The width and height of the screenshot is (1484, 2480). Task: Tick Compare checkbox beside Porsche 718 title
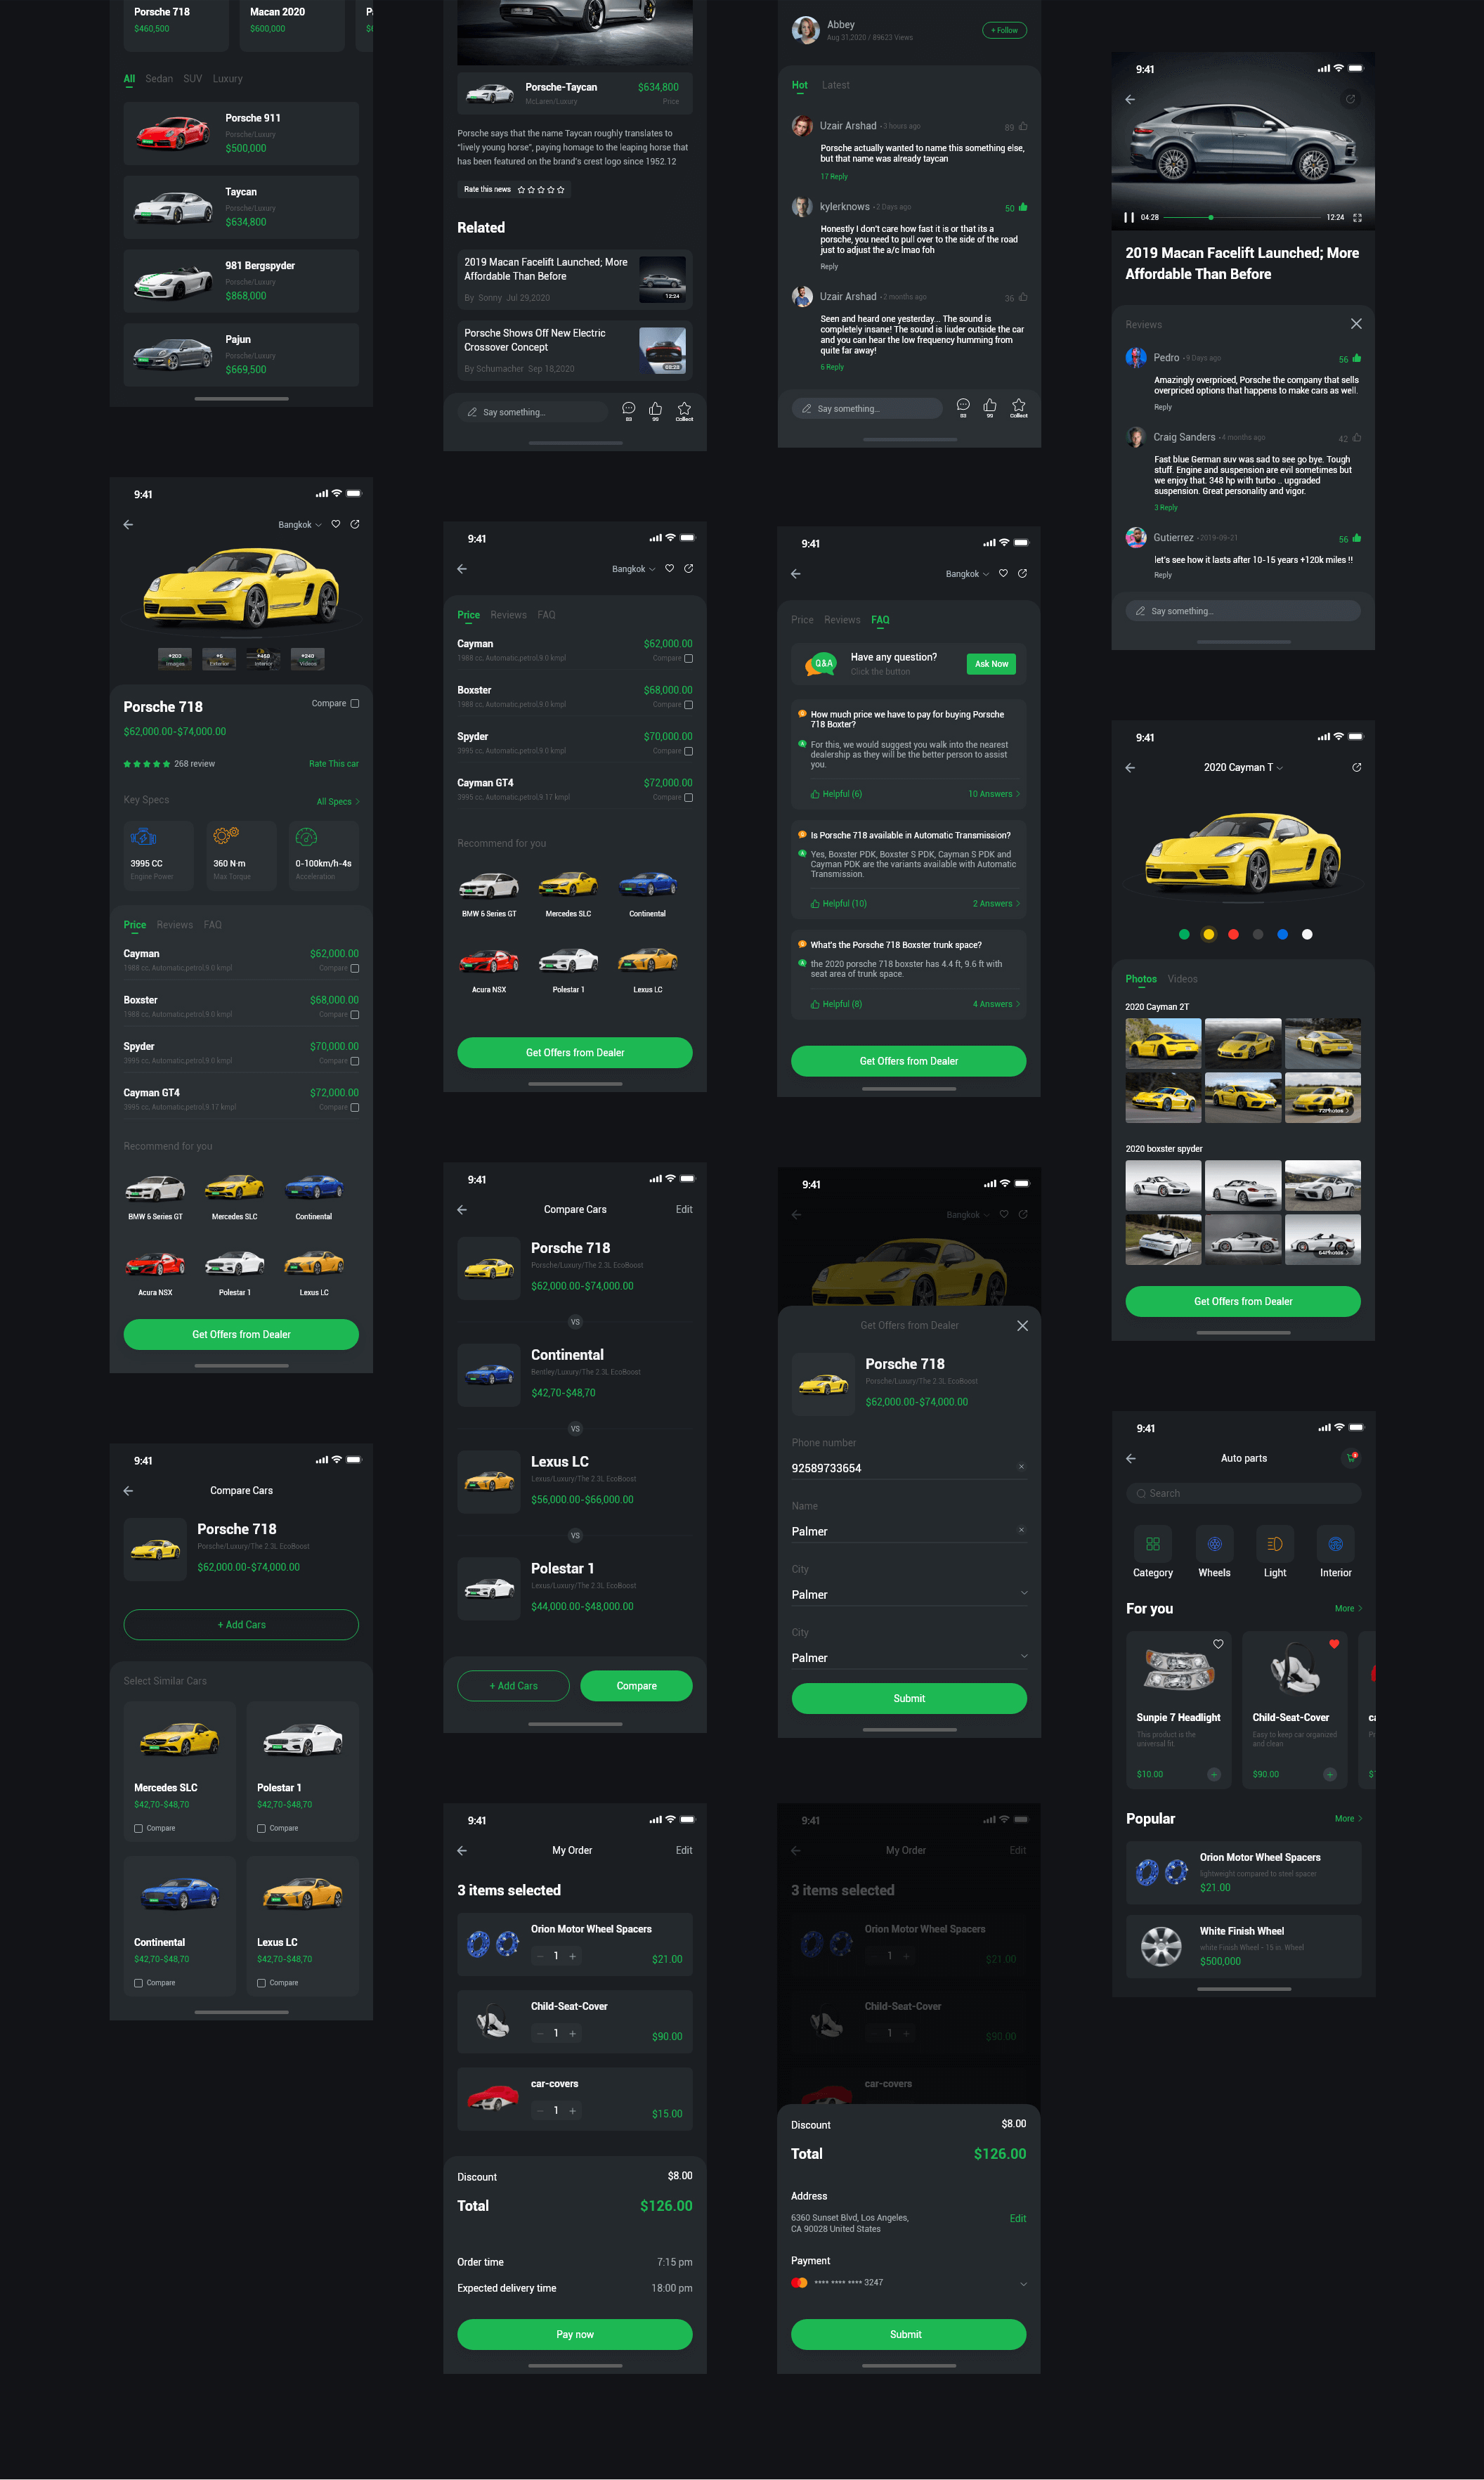point(355,703)
